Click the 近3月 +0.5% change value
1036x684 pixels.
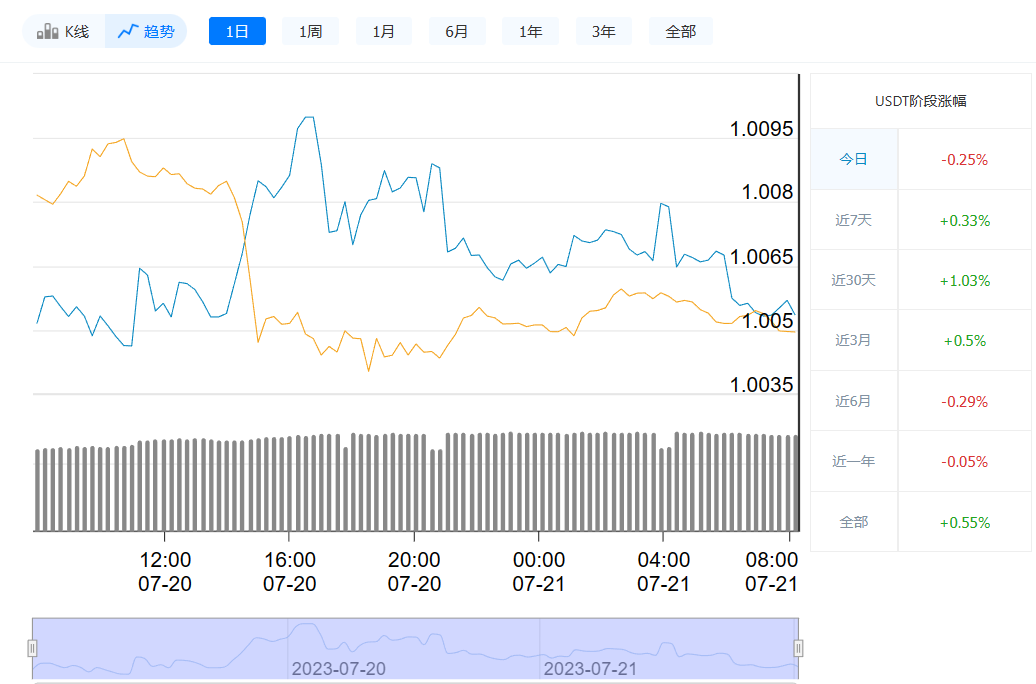963,340
